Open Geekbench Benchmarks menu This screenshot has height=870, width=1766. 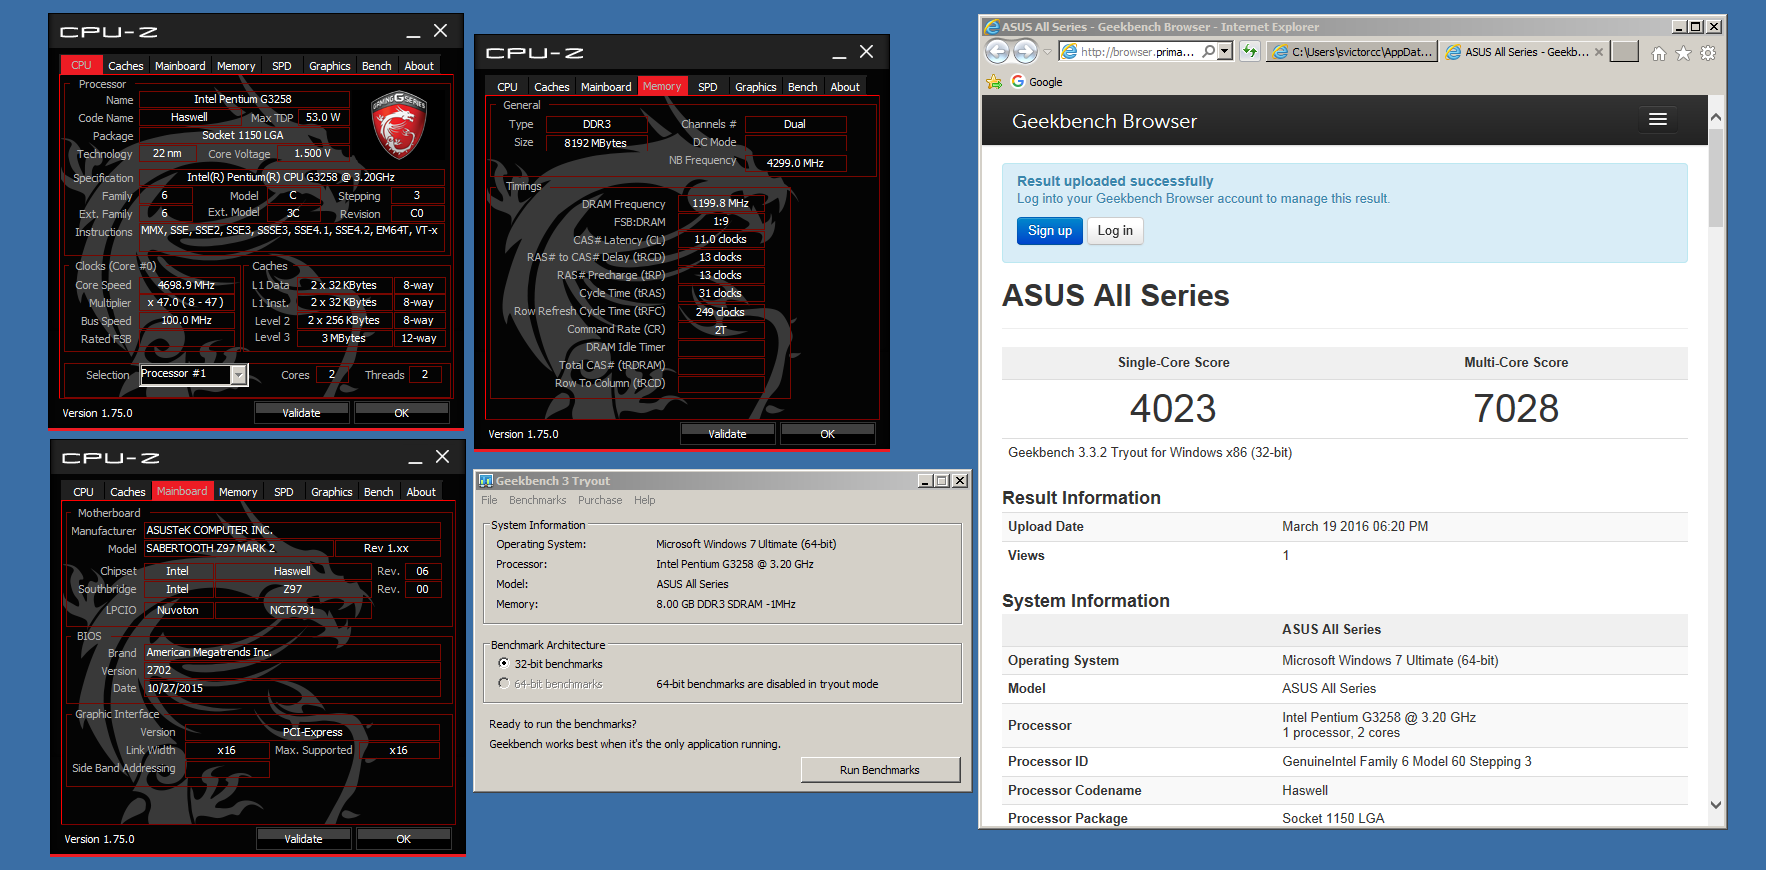click(x=537, y=500)
